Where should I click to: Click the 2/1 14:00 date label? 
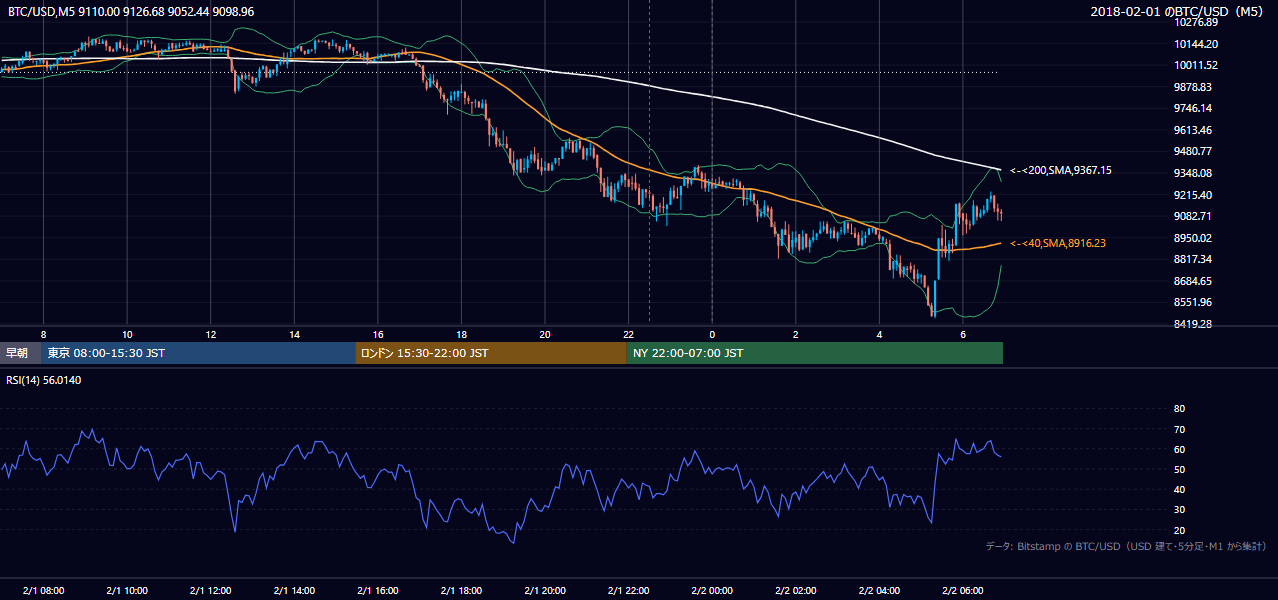click(294, 590)
